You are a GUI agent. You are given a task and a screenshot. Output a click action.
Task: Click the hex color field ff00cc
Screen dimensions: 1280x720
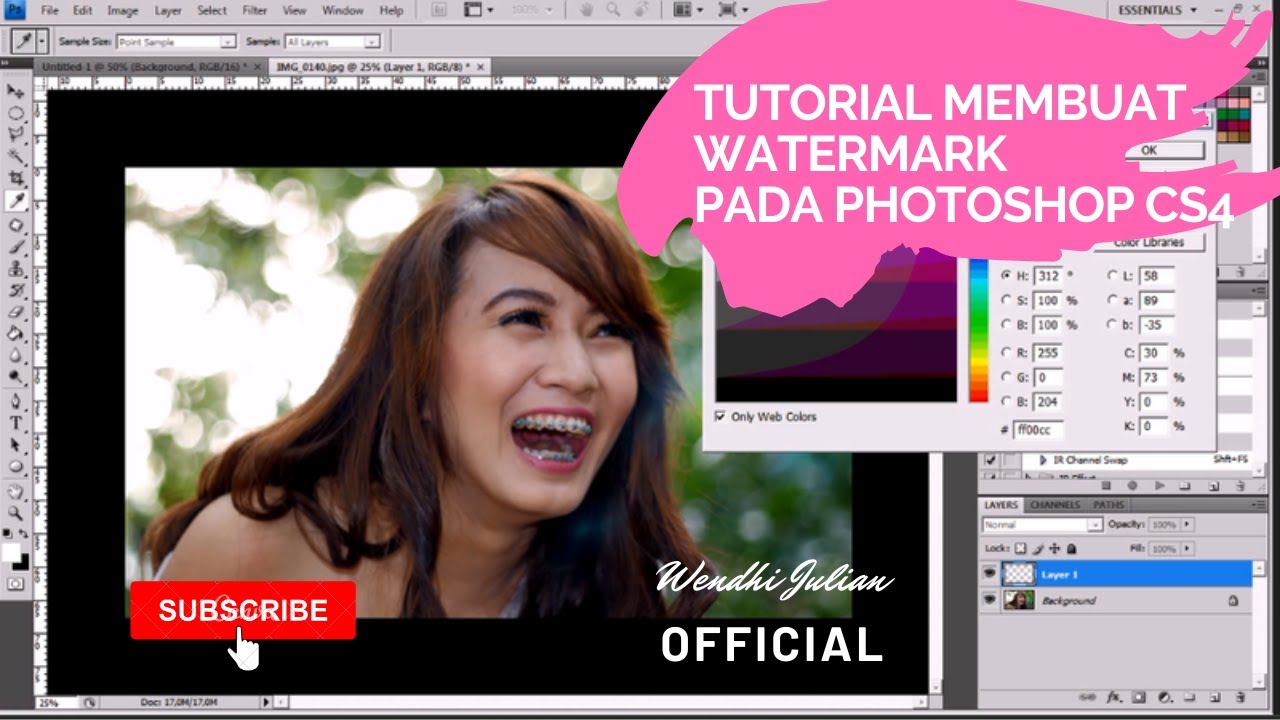[1038, 429]
